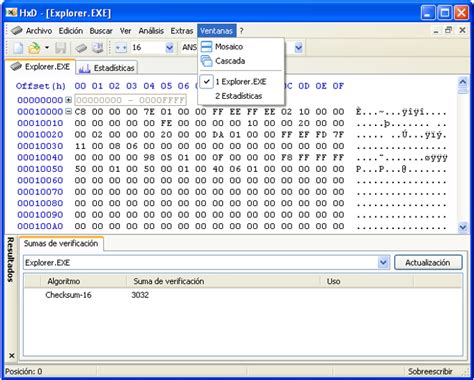474x380 pixels.
Task: Open the dropdown arrow right of Ventanas menu
Action: [x=299, y=48]
